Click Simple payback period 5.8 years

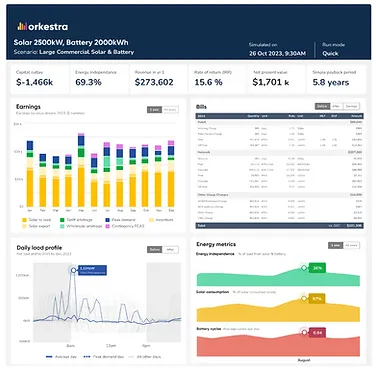click(331, 82)
